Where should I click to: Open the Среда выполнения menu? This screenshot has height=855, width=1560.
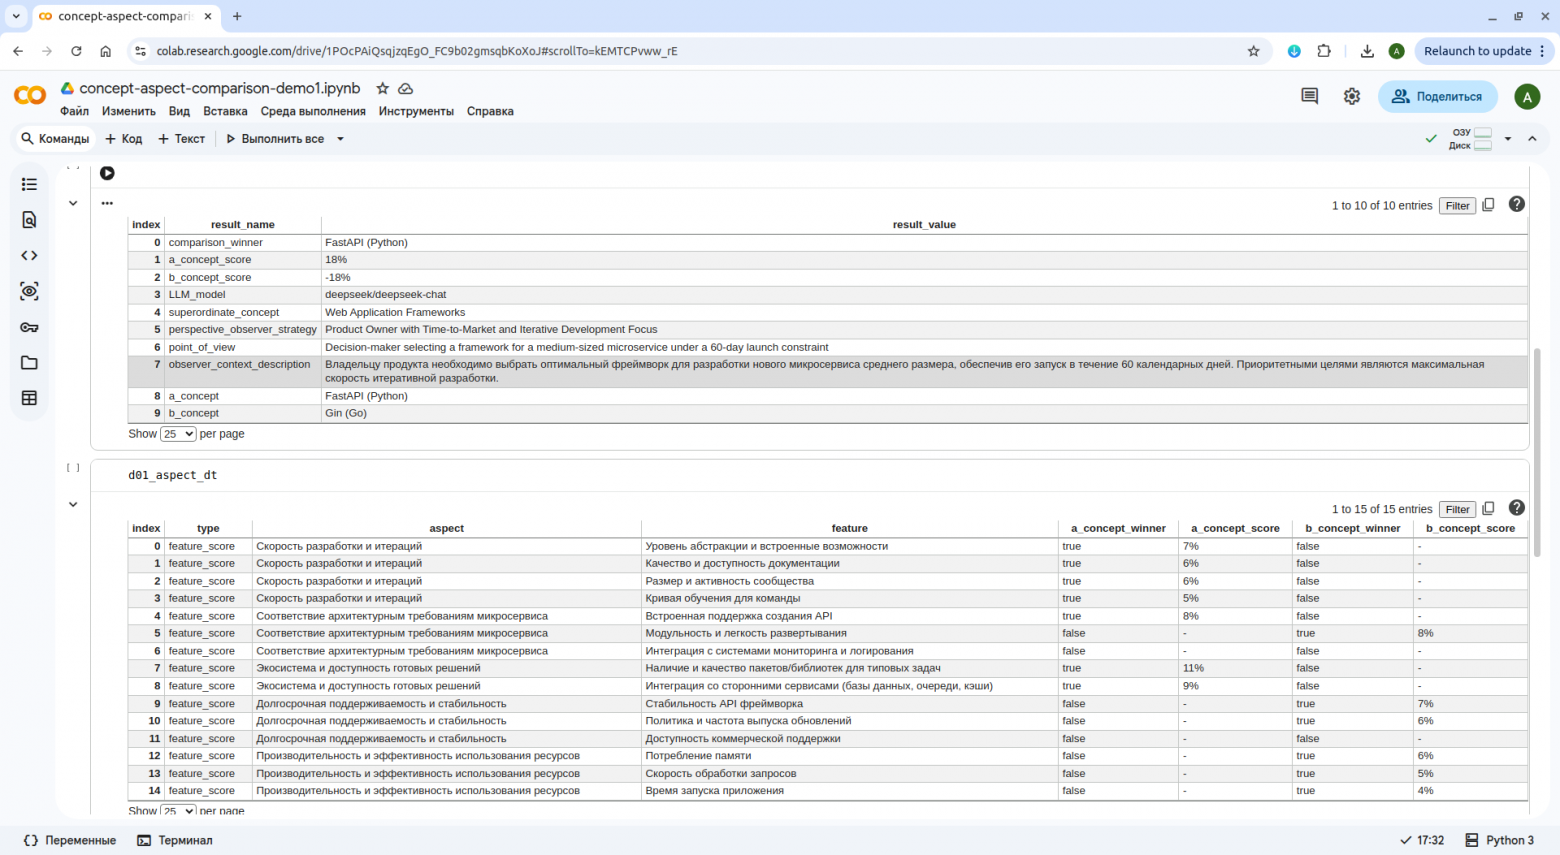[x=313, y=111]
